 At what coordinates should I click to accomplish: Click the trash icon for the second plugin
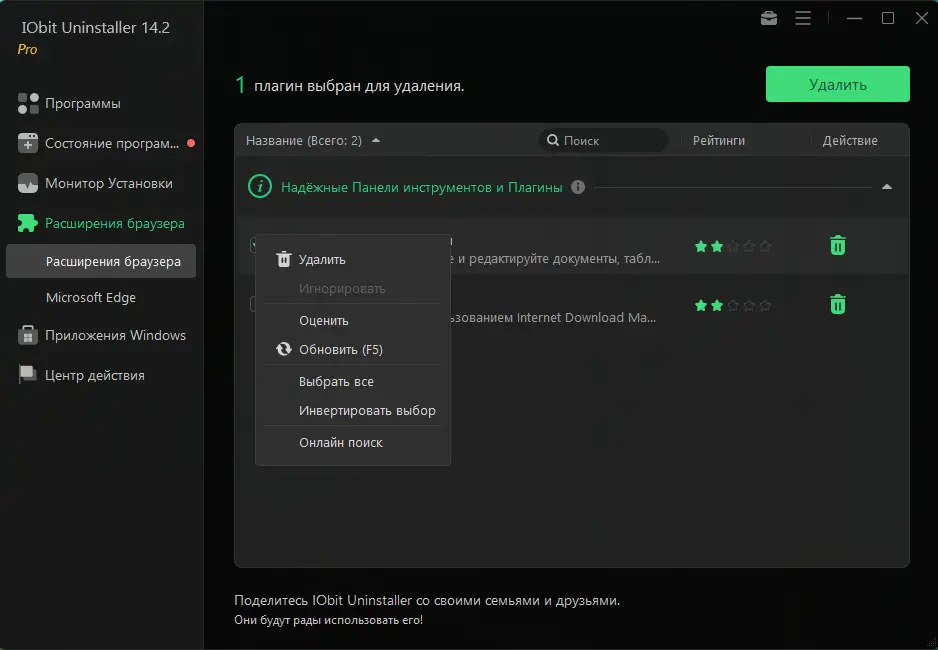click(x=838, y=304)
